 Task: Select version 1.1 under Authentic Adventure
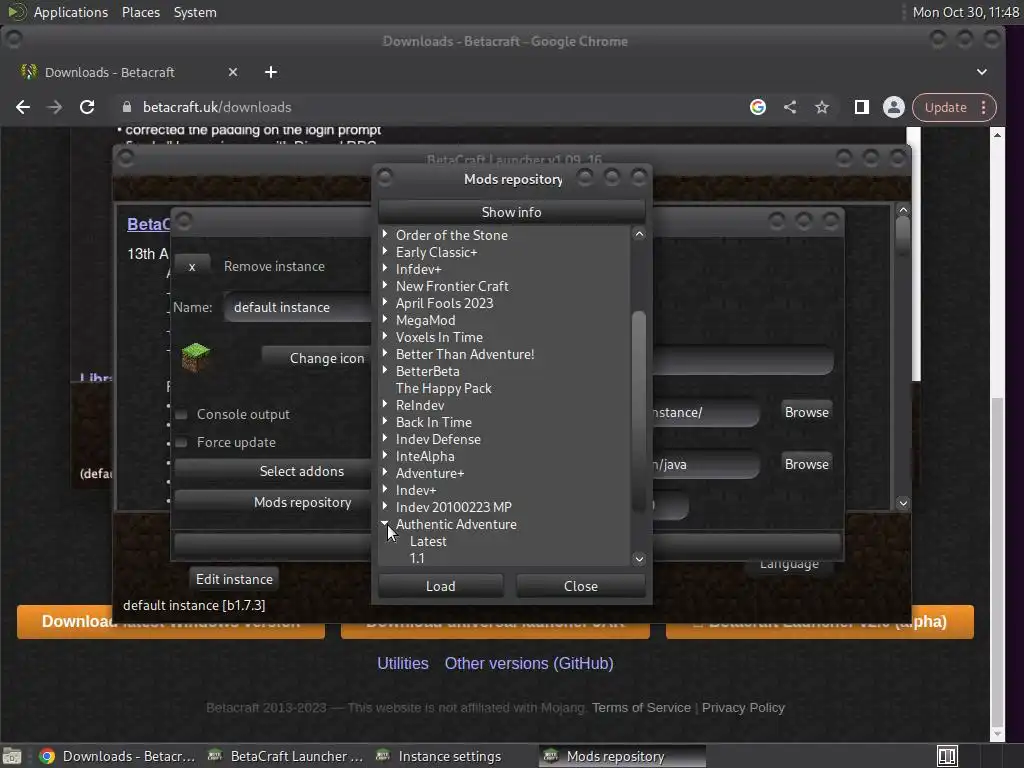[x=417, y=558]
